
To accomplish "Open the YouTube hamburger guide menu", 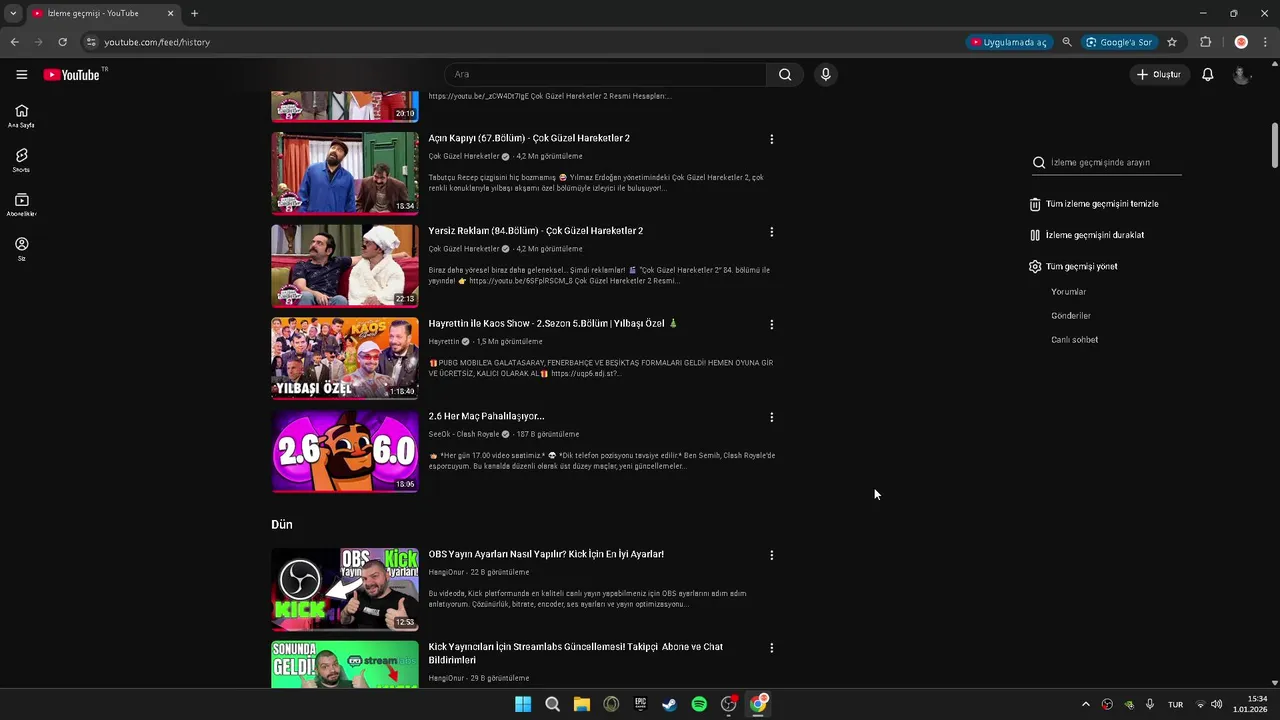I will pyautogui.click(x=21, y=75).
